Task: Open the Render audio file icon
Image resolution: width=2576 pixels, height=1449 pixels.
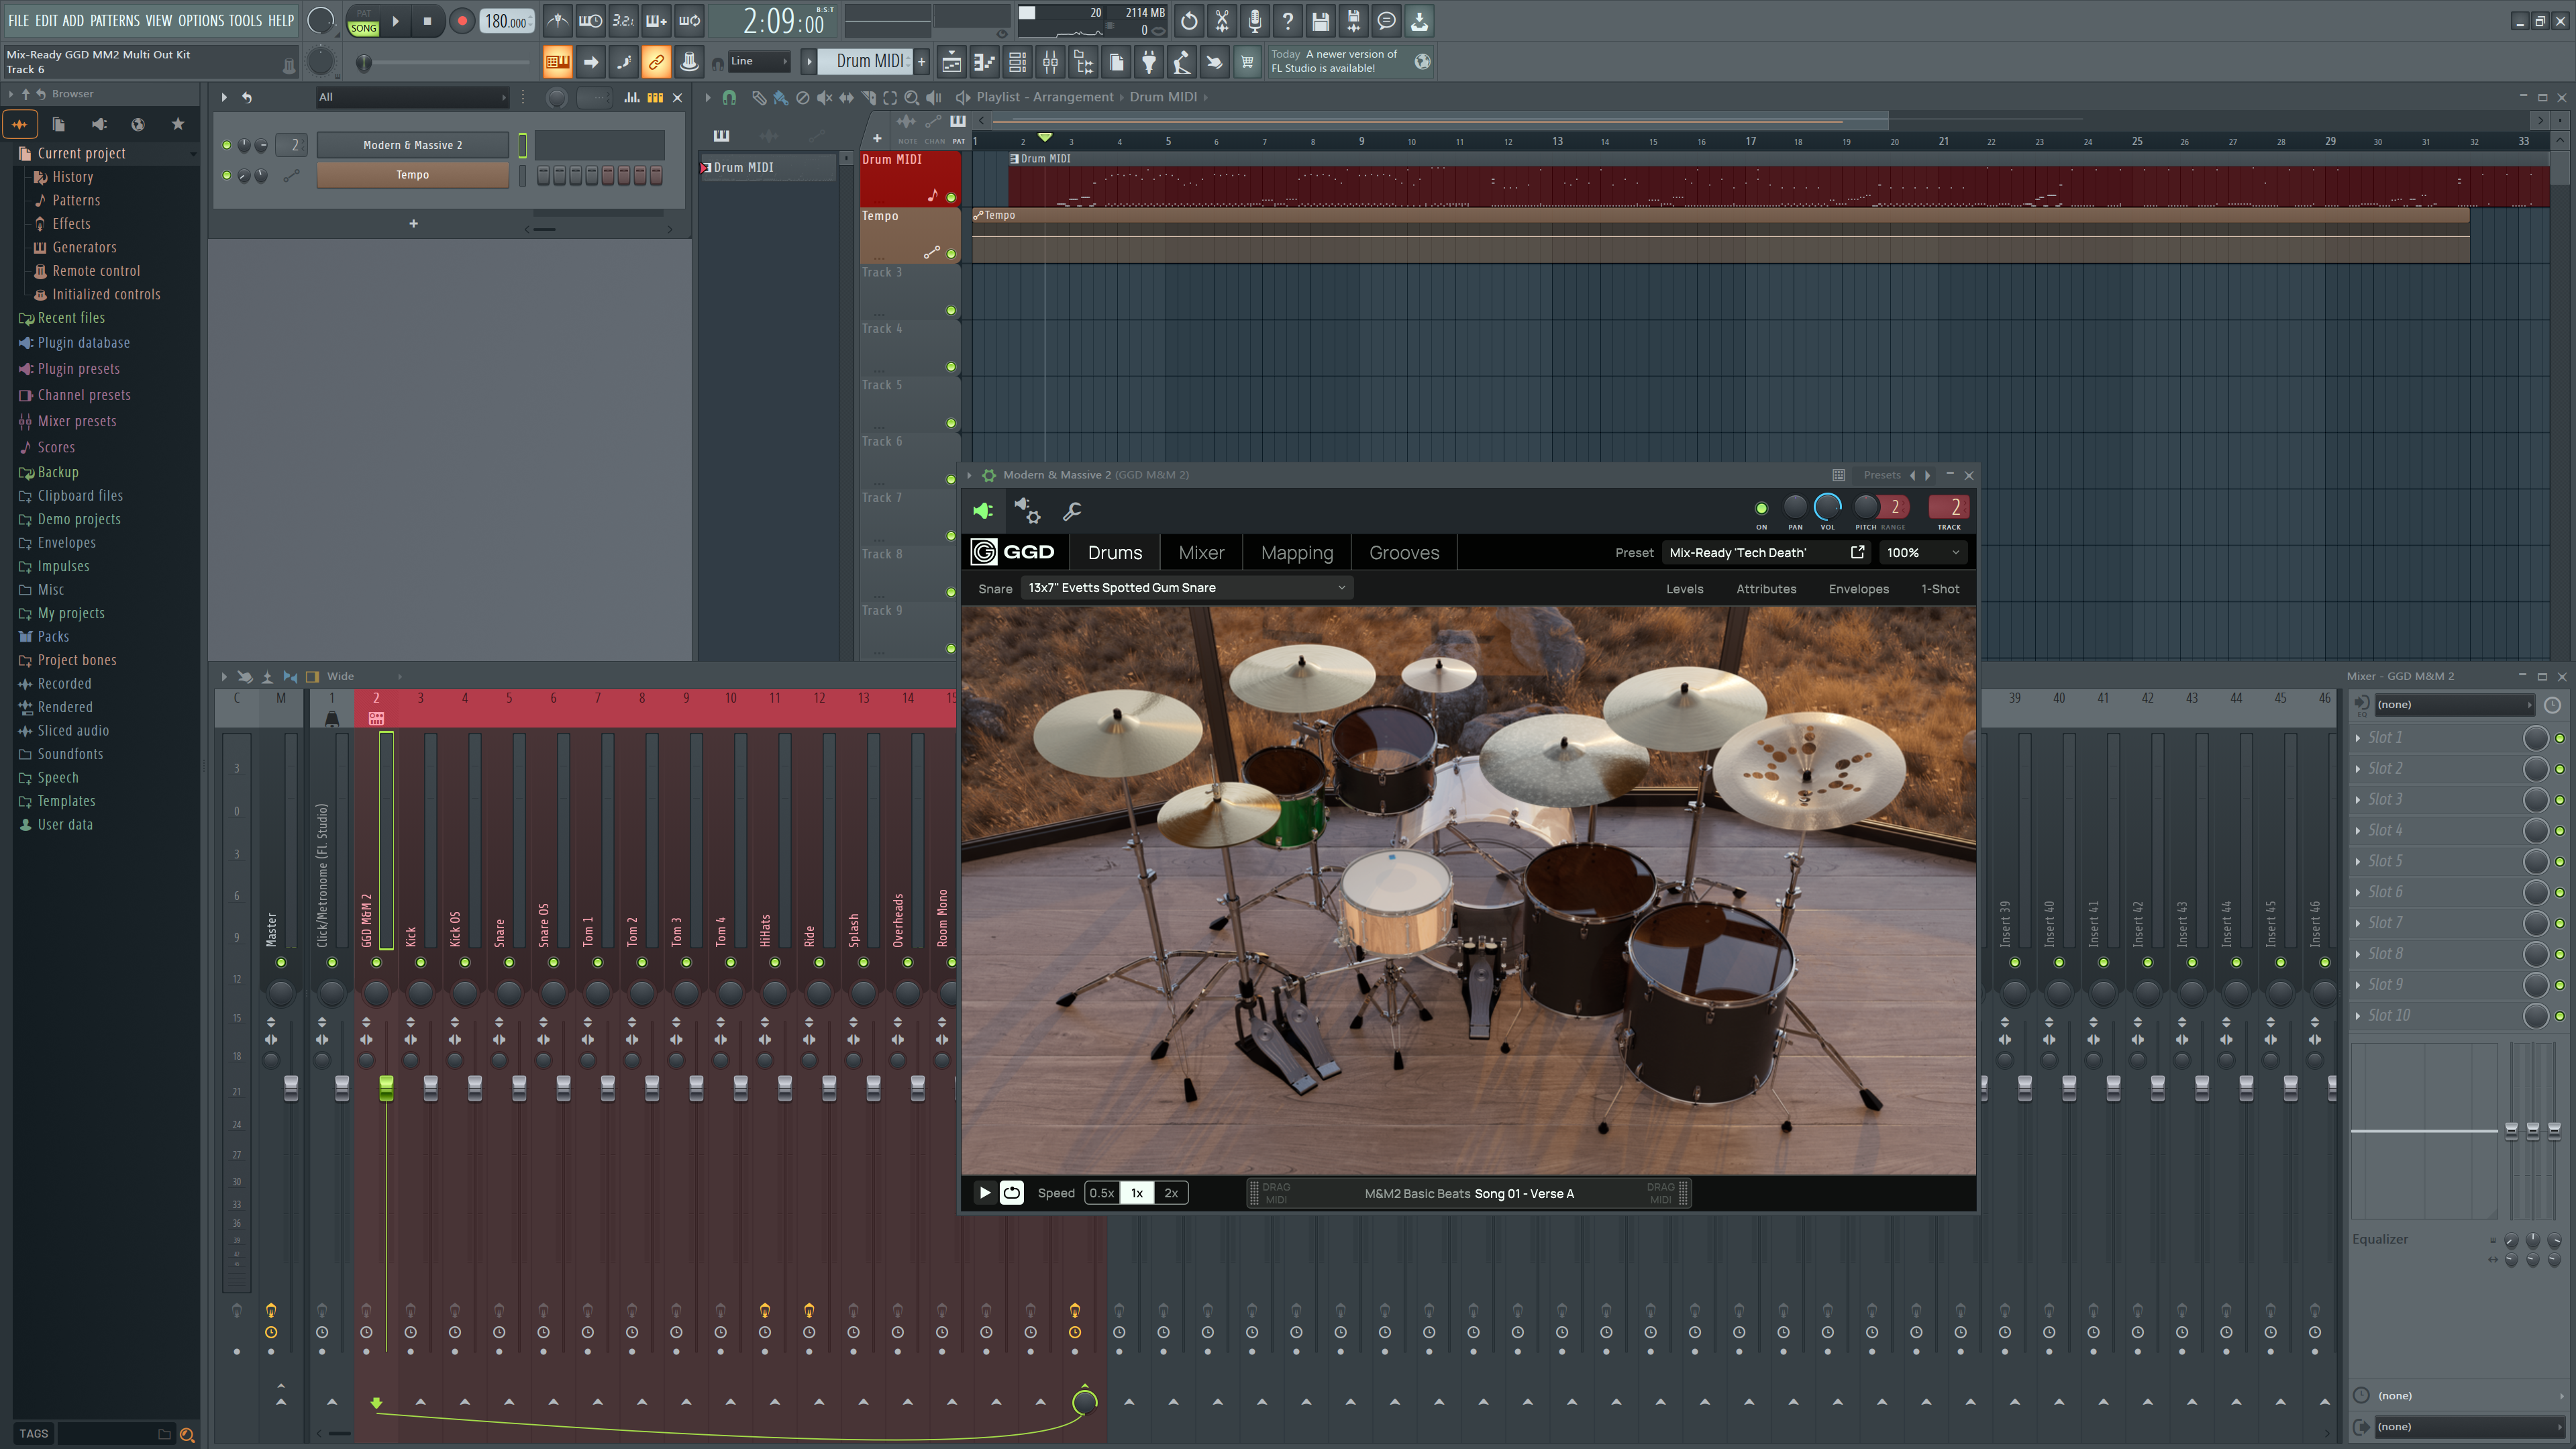Action: pos(1353,21)
